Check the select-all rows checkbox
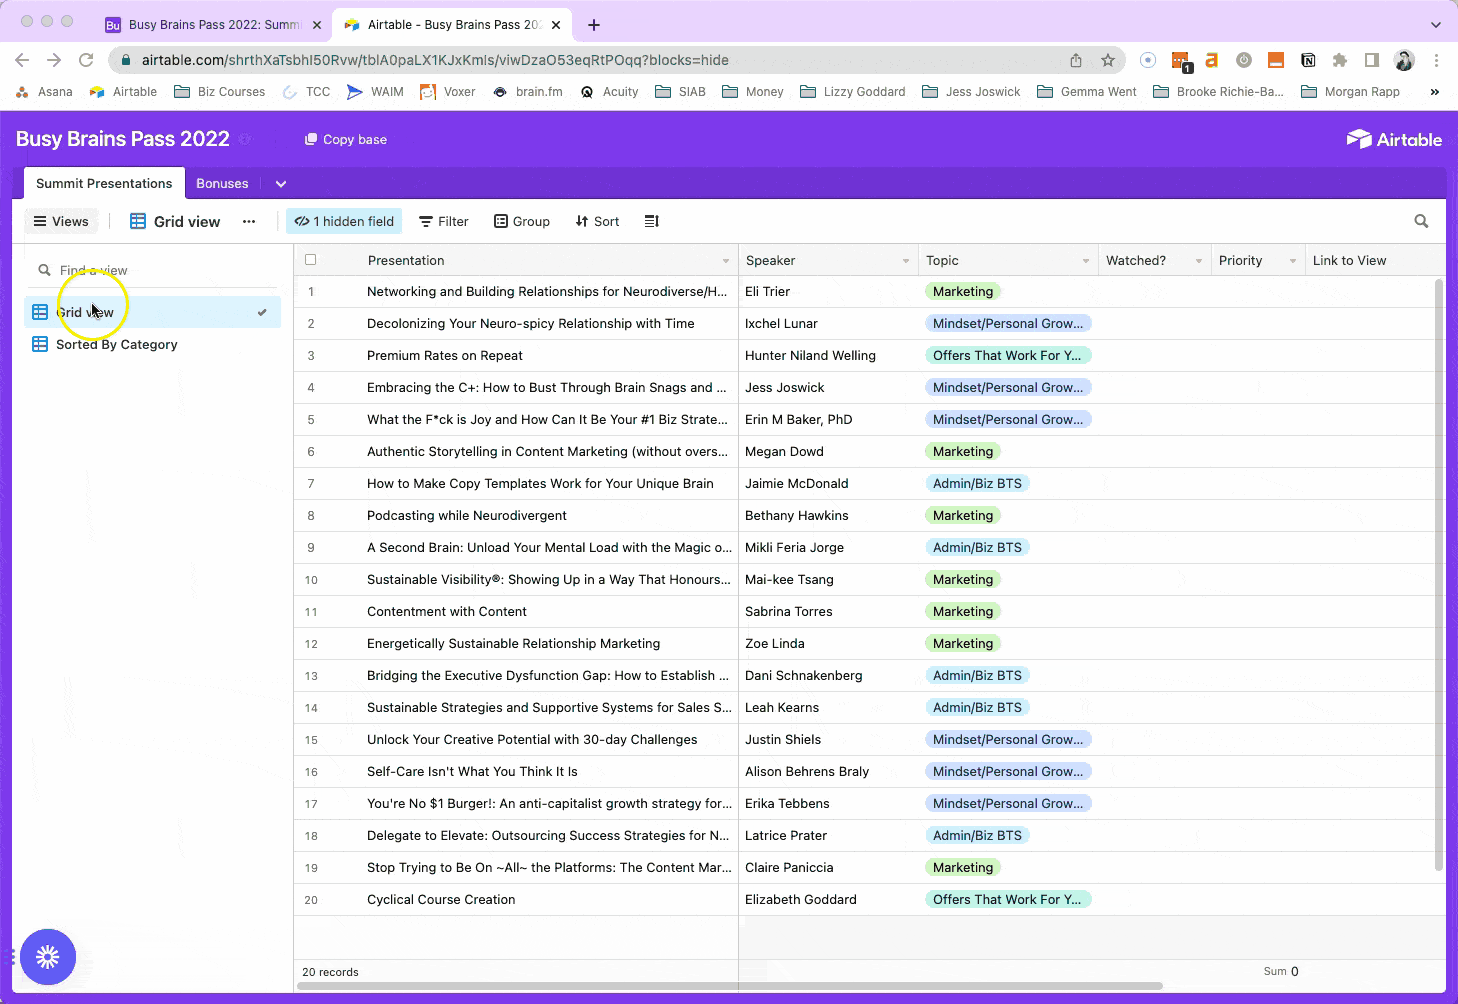The image size is (1458, 1004). 311,260
